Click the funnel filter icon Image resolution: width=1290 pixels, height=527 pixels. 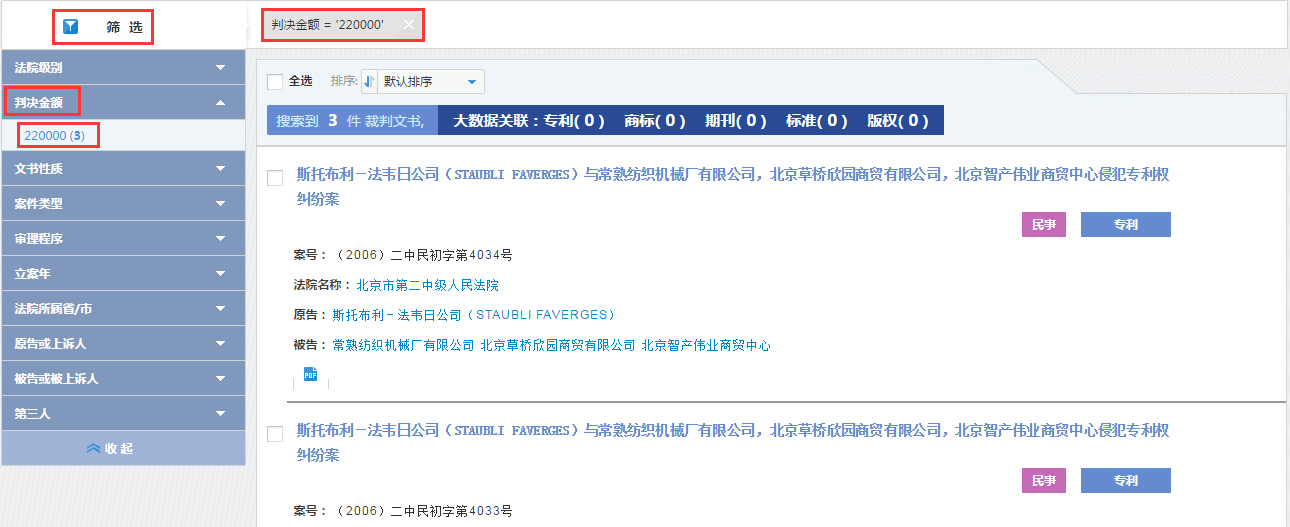click(71, 27)
